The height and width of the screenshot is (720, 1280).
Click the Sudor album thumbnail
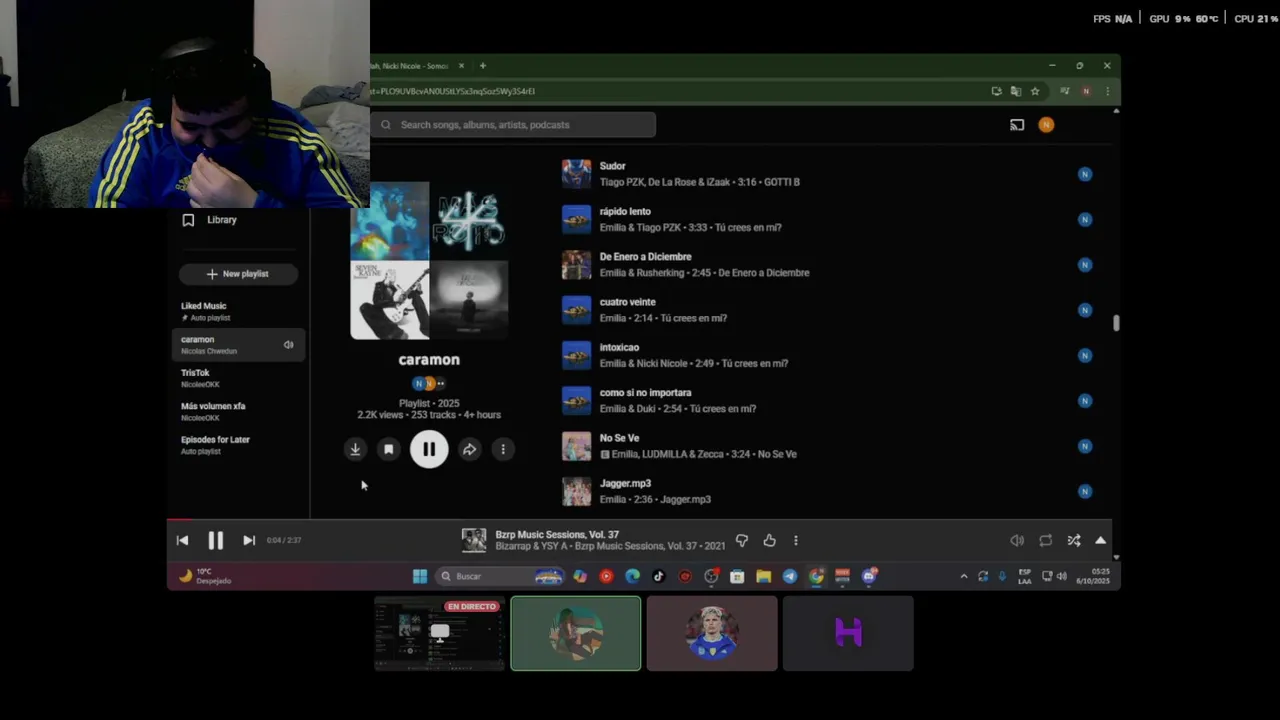(576, 174)
